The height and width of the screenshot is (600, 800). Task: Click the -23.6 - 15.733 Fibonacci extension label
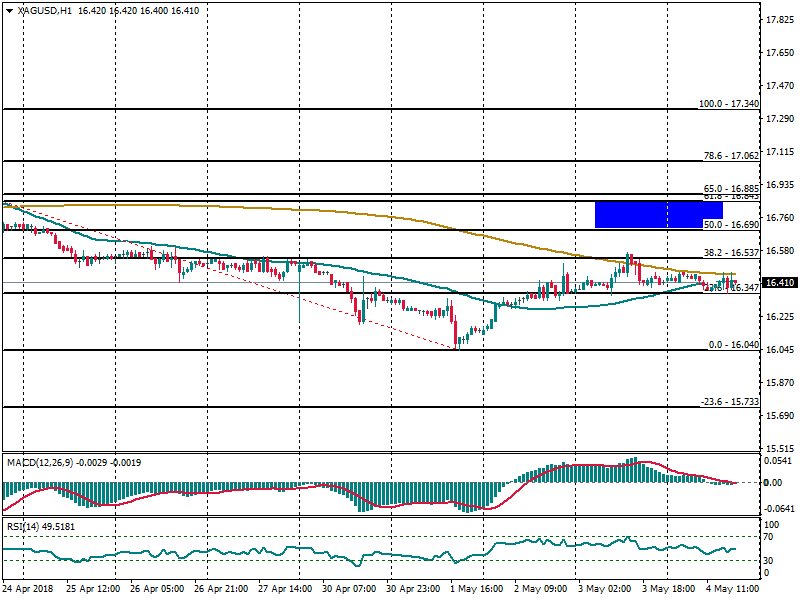point(729,402)
